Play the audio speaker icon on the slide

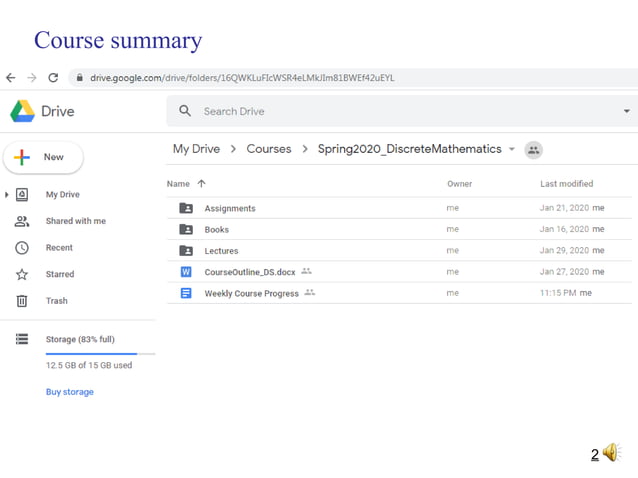[612, 454]
